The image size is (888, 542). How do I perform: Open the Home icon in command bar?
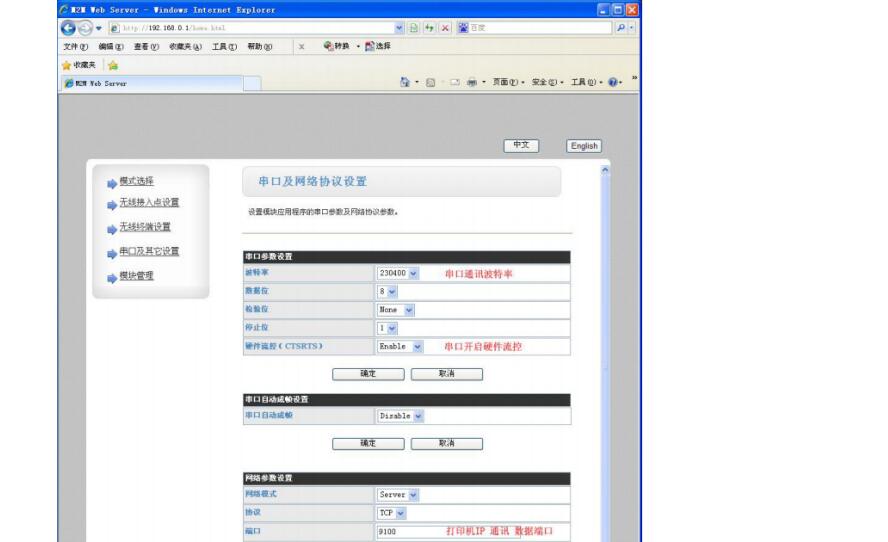[406, 83]
